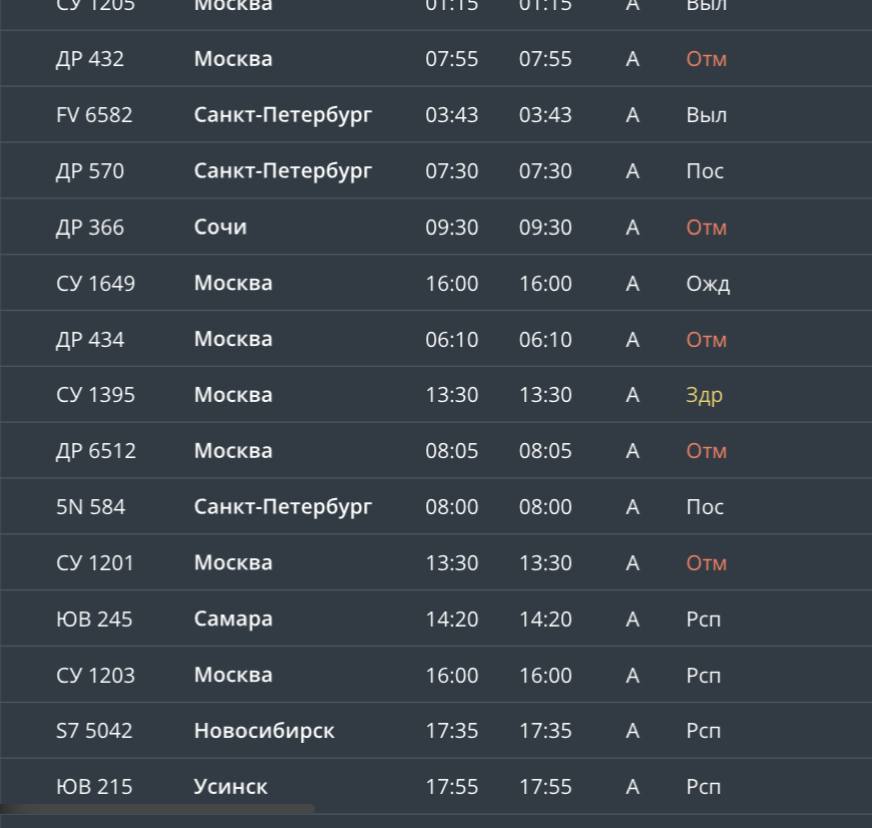872x828 pixels.
Task: Click flight number СУ 1201
Action: 95,563
